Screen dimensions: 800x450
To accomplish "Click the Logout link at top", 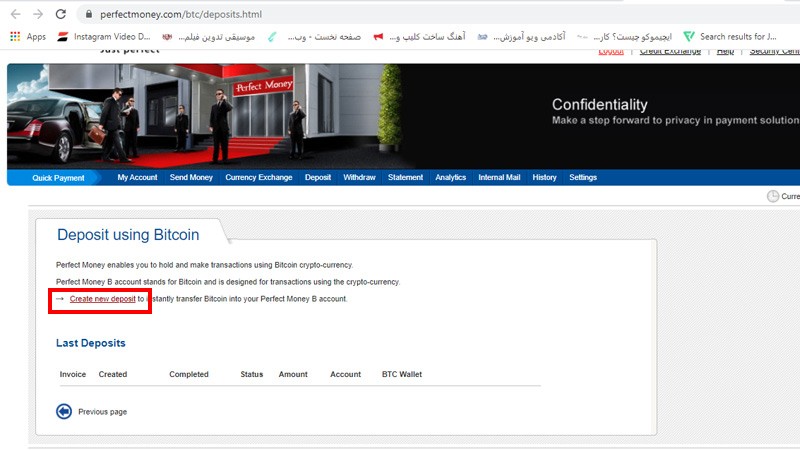I will [611, 52].
